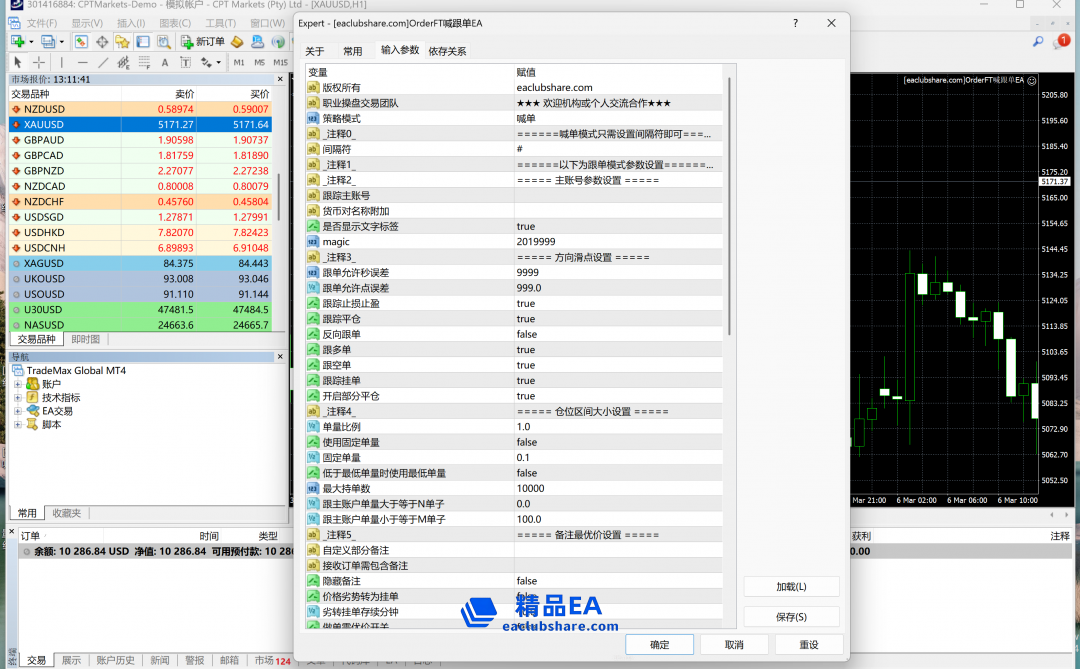Open the Data Window crosshair icon
1080x669 pixels.
click(101, 41)
